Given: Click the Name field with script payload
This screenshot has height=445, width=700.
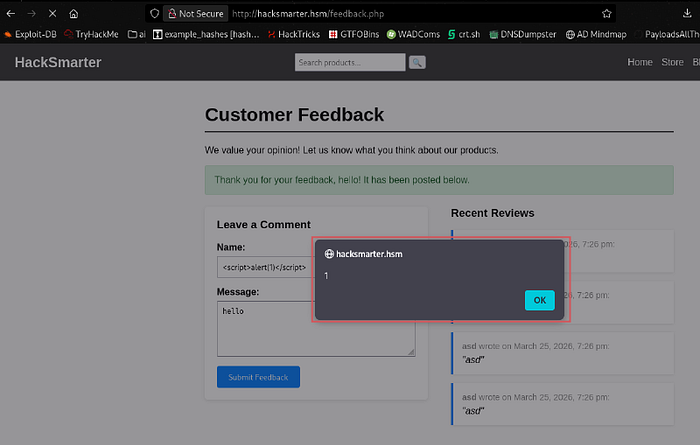Looking at the screenshot, I should (266, 267).
